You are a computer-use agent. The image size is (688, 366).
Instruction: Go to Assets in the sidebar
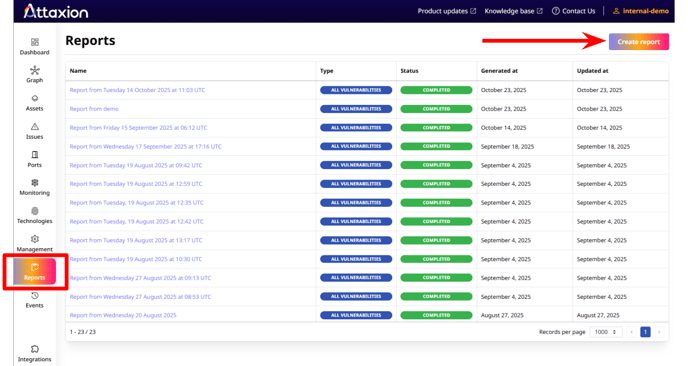35,103
